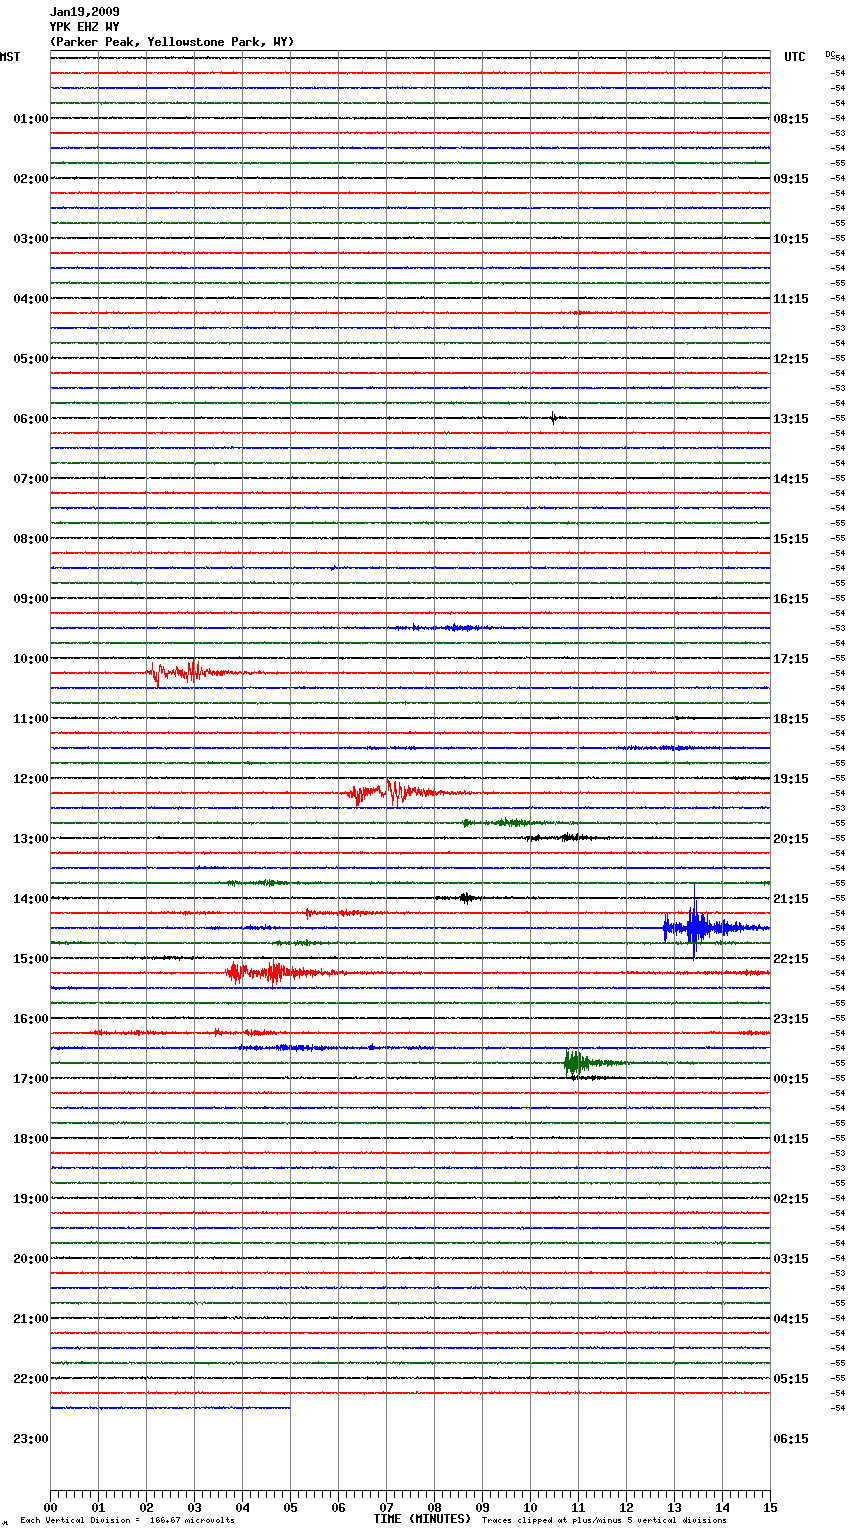Click the 07 minute axis tick label
Image resolution: width=850 pixels, height=1534 pixels.
pos(386,1507)
